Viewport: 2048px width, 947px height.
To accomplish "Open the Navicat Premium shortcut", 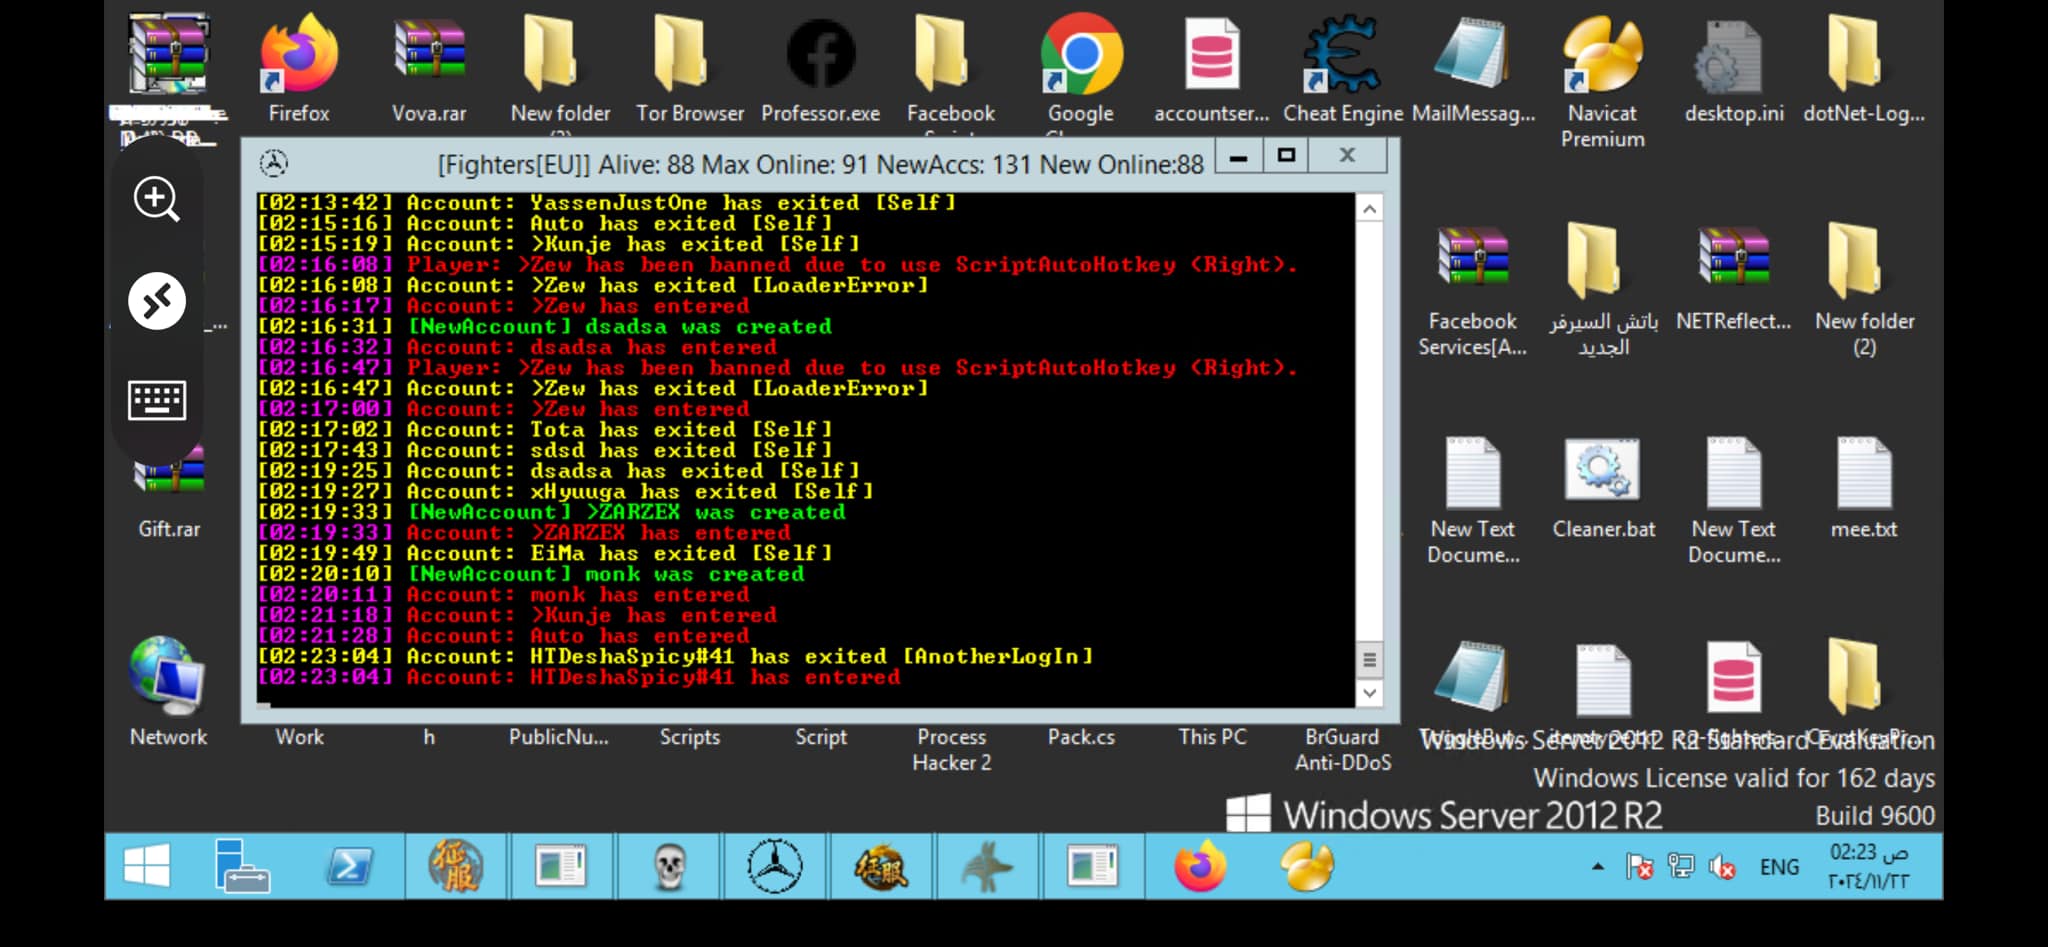I will coord(1603,82).
